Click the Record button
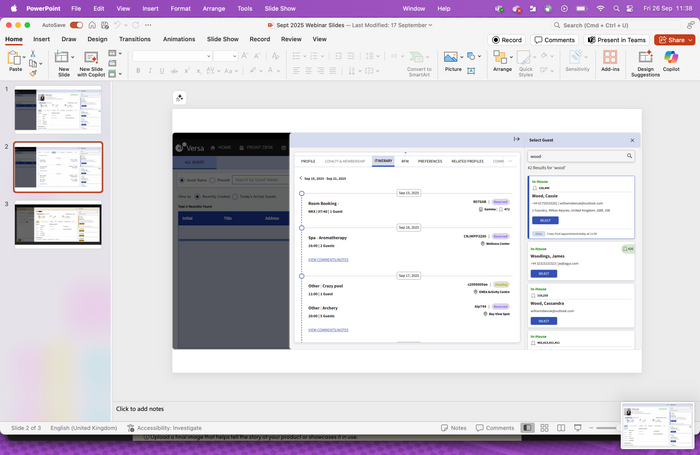The width and height of the screenshot is (700, 455). pos(506,40)
